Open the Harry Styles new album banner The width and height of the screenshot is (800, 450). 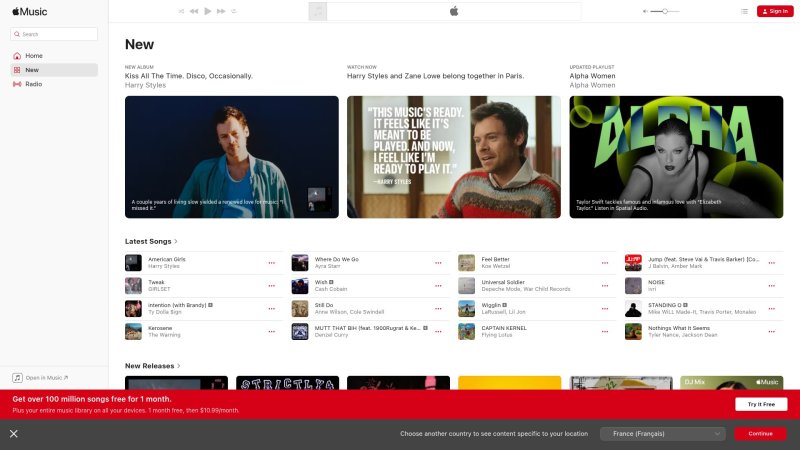click(232, 157)
